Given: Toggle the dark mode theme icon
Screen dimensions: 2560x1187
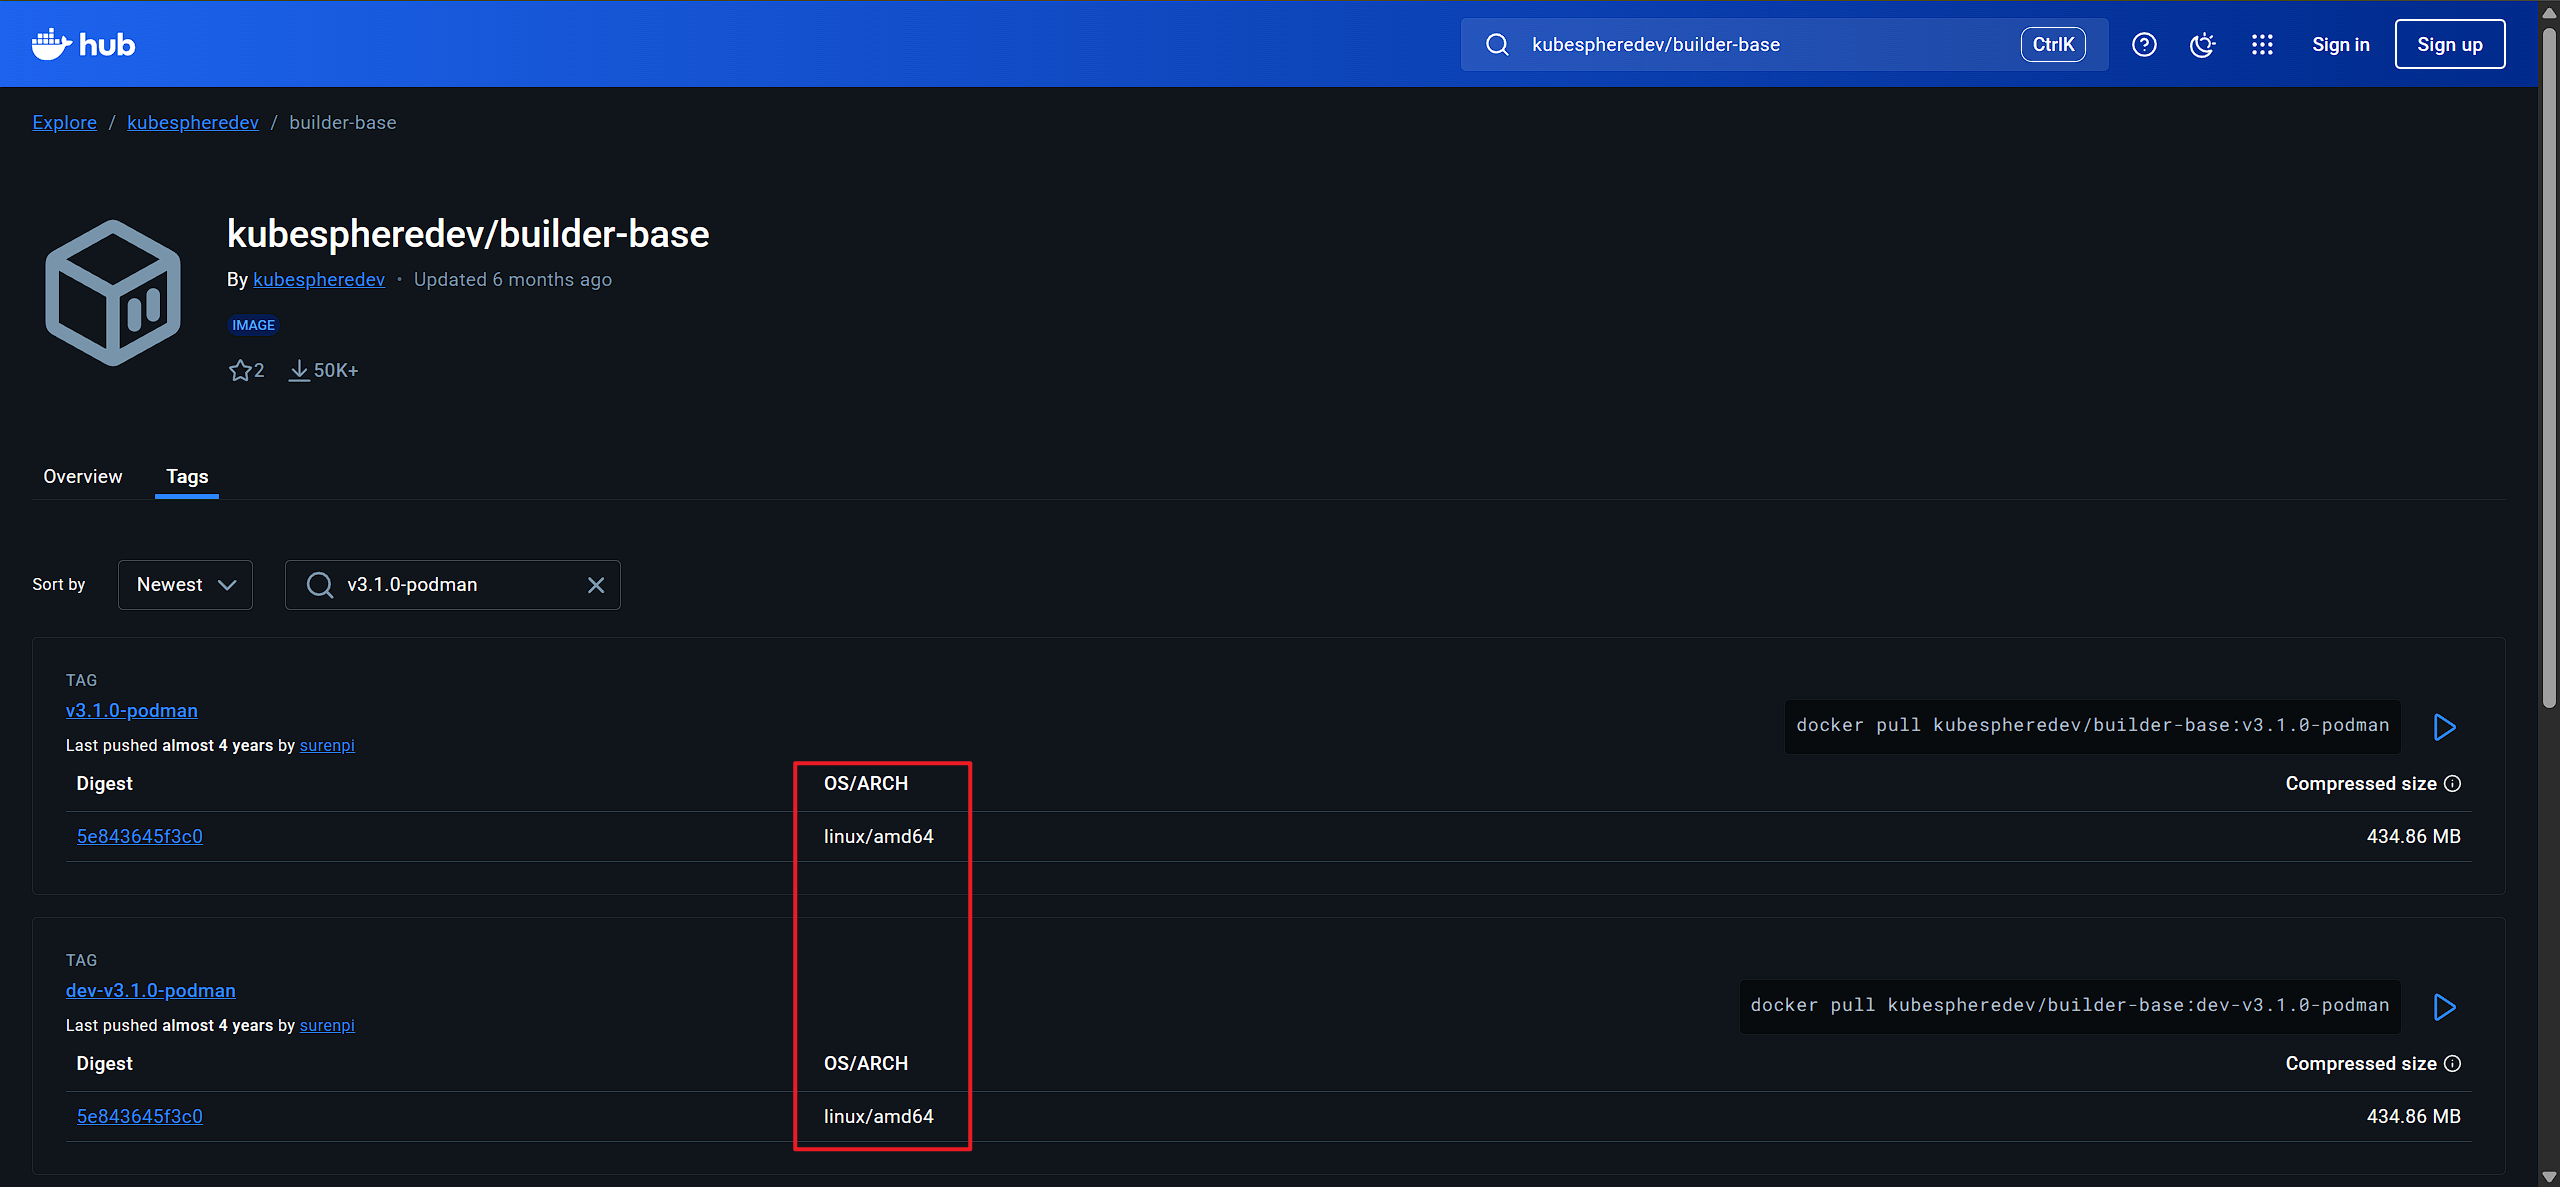Looking at the screenshot, I should click(x=2202, y=44).
